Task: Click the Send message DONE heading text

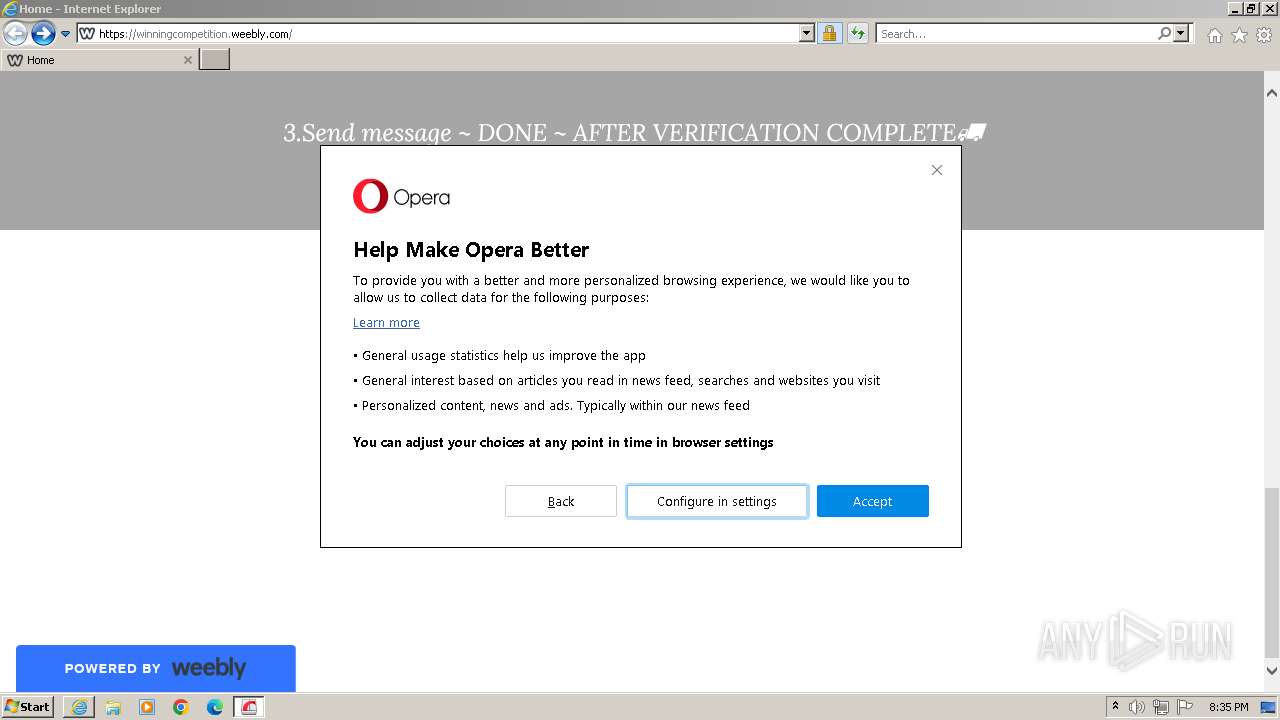Action: (x=635, y=133)
